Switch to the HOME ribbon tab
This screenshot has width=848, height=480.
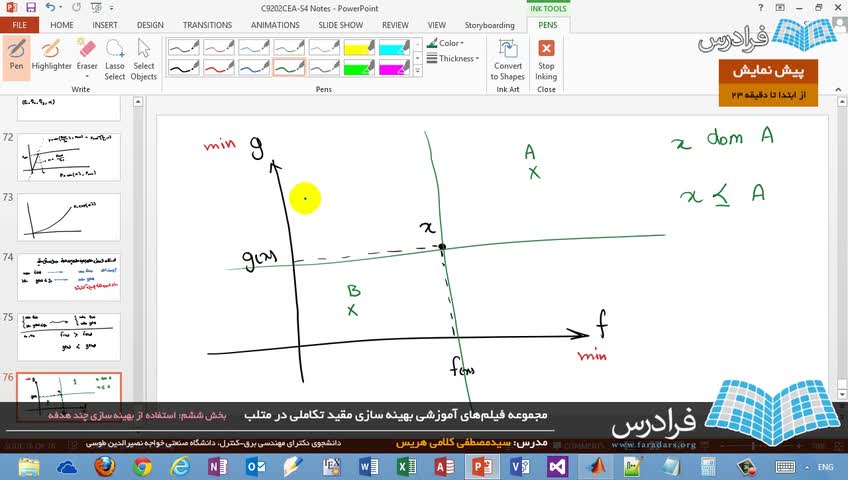coord(62,25)
